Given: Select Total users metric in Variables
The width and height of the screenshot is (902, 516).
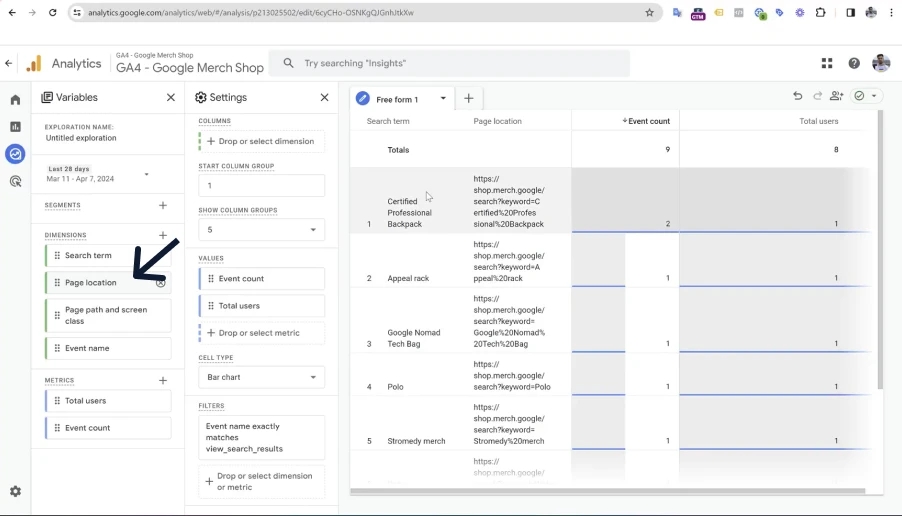Looking at the screenshot, I should 108,400.
